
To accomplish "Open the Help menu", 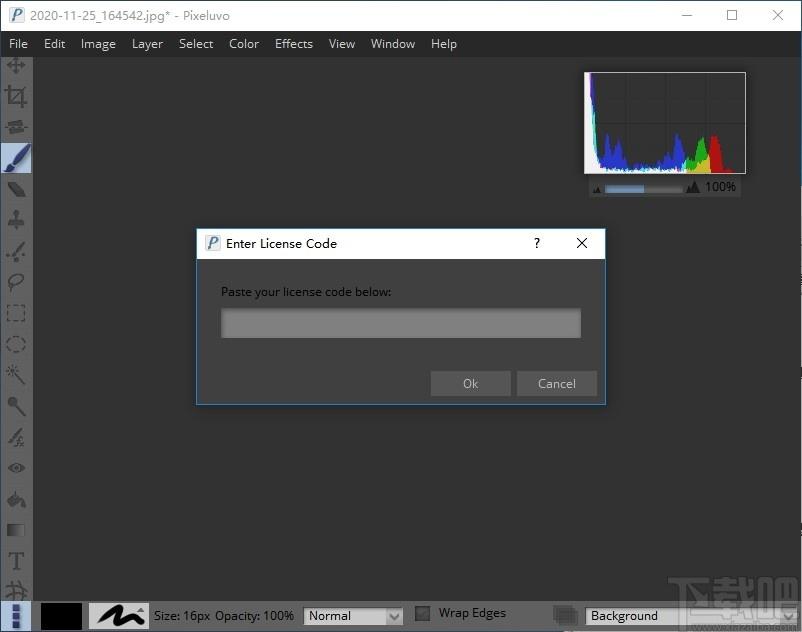I will click(443, 44).
